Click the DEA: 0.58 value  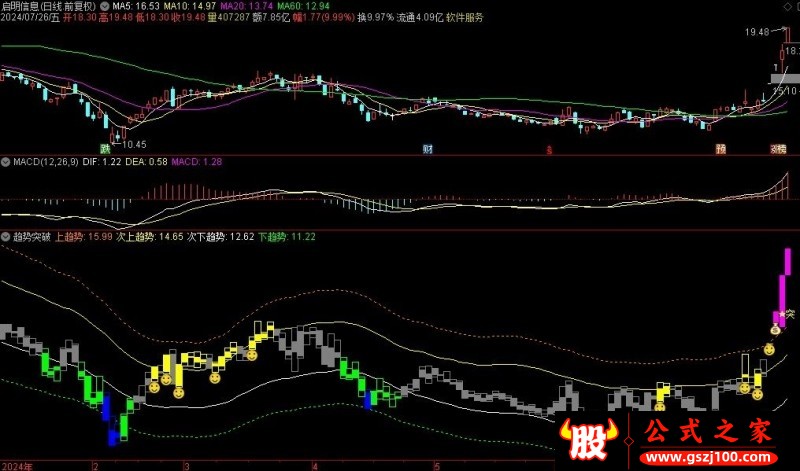(x=146, y=162)
